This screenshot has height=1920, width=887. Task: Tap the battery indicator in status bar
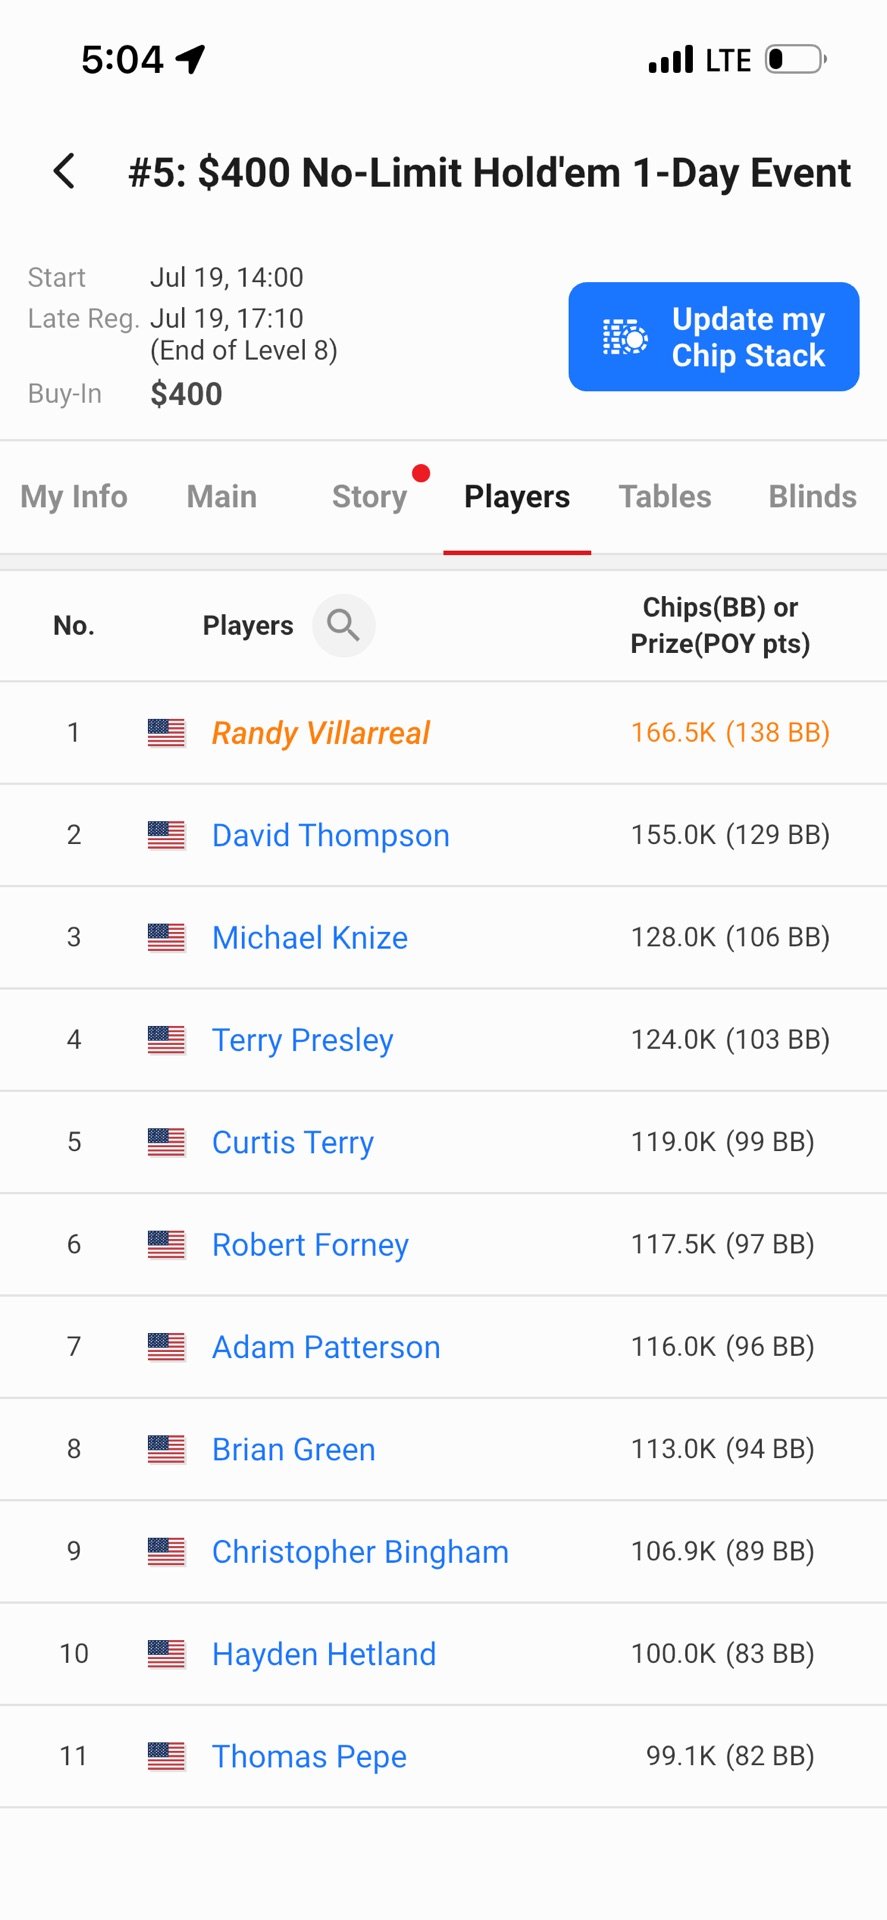(x=796, y=60)
